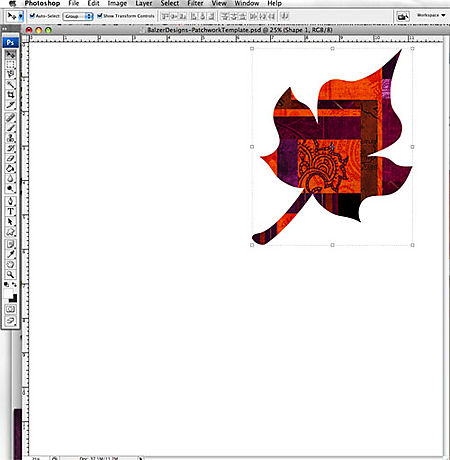The height and width of the screenshot is (460, 450).
Task: Click the top-center transform handle
Action: 332,49
